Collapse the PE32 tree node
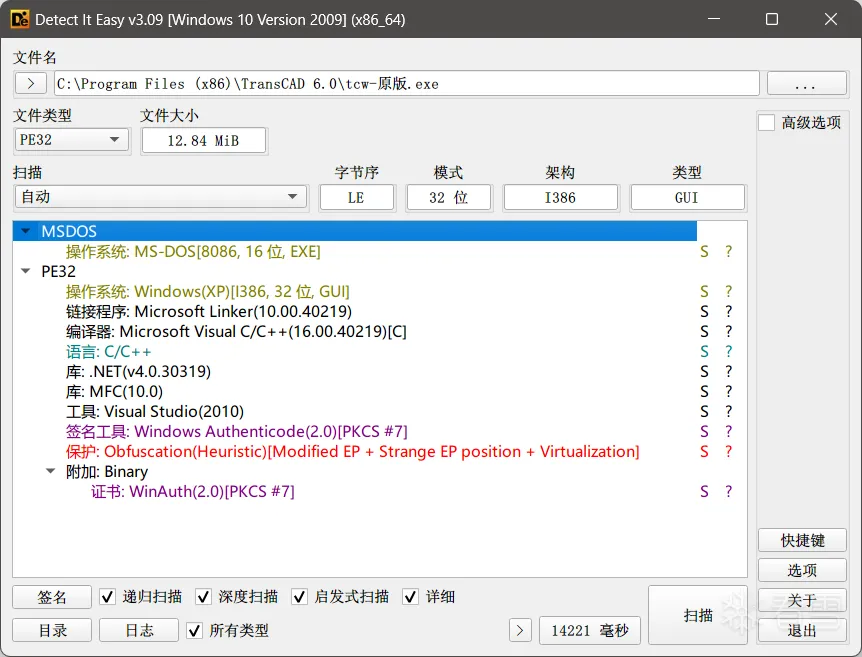The width and height of the screenshot is (862, 657). point(25,271)
